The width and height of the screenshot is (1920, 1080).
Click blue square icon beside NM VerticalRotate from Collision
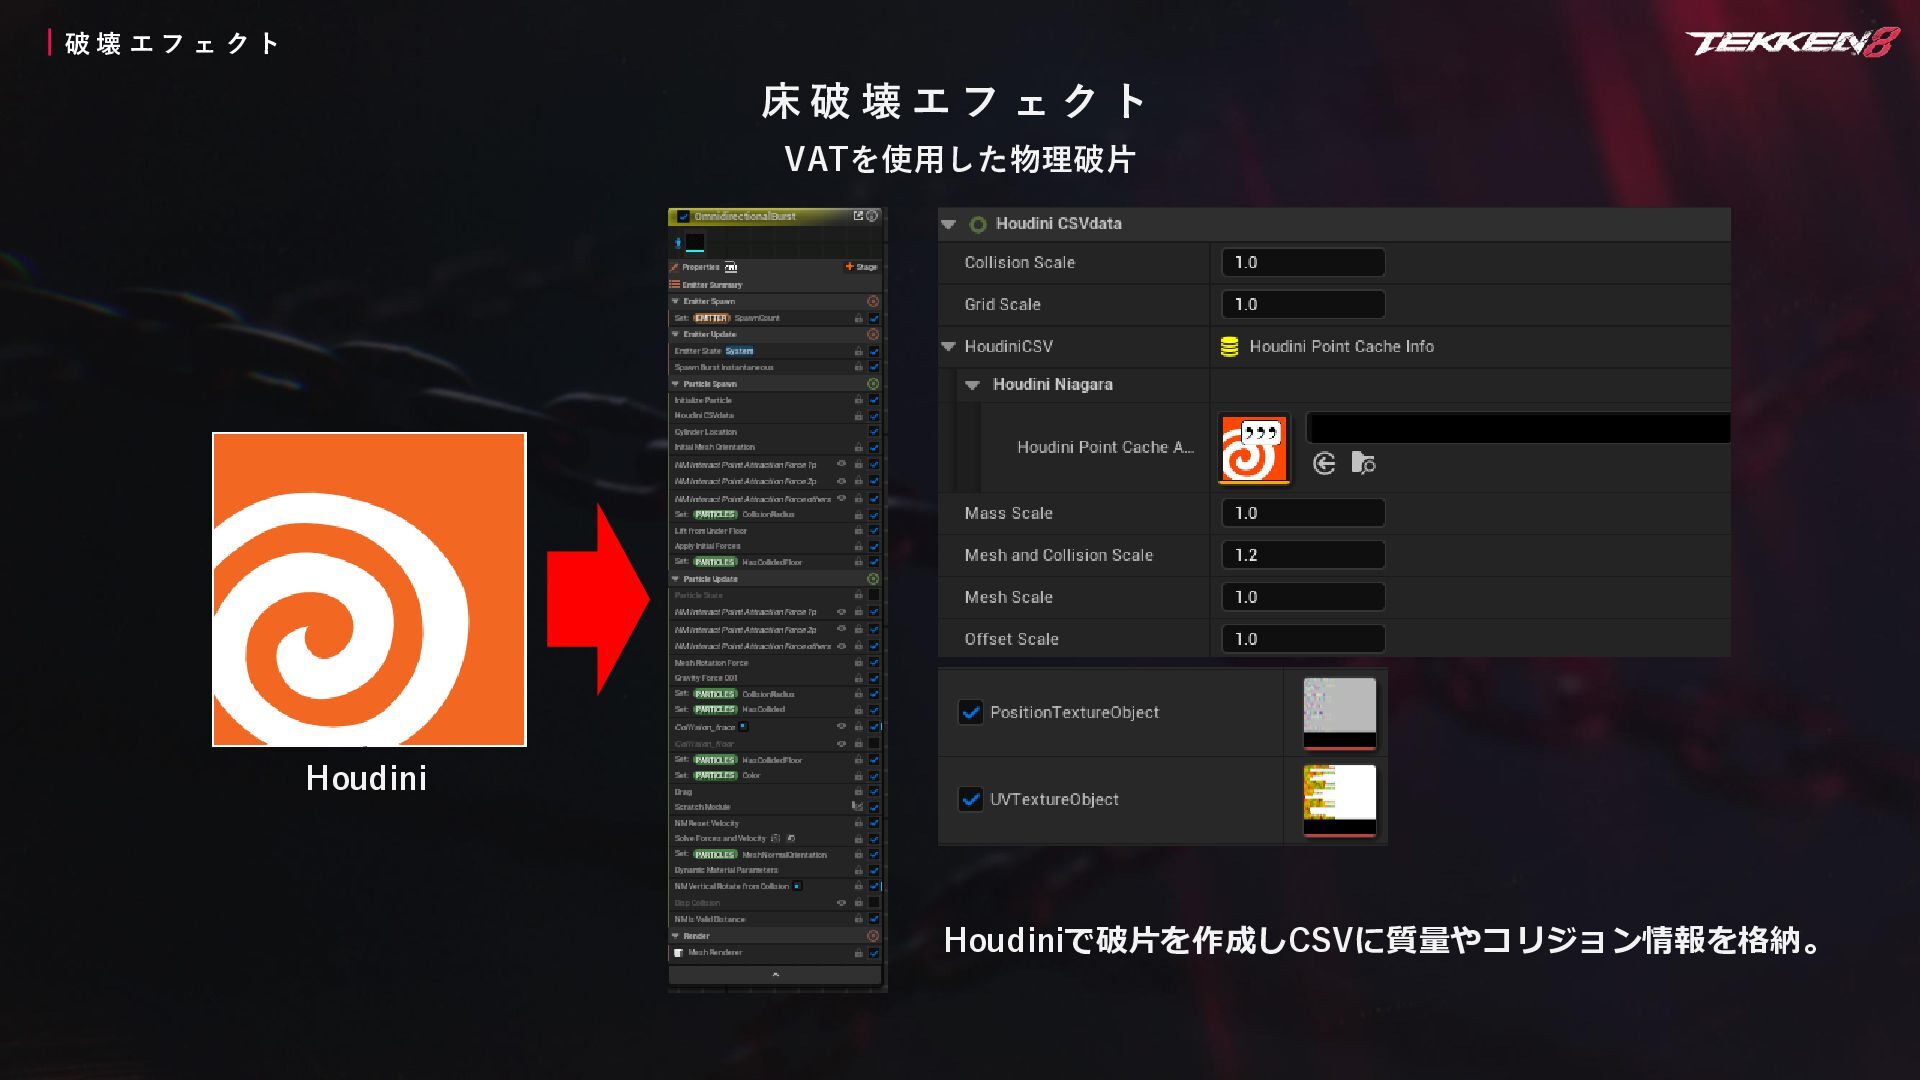tap(797, 886)
